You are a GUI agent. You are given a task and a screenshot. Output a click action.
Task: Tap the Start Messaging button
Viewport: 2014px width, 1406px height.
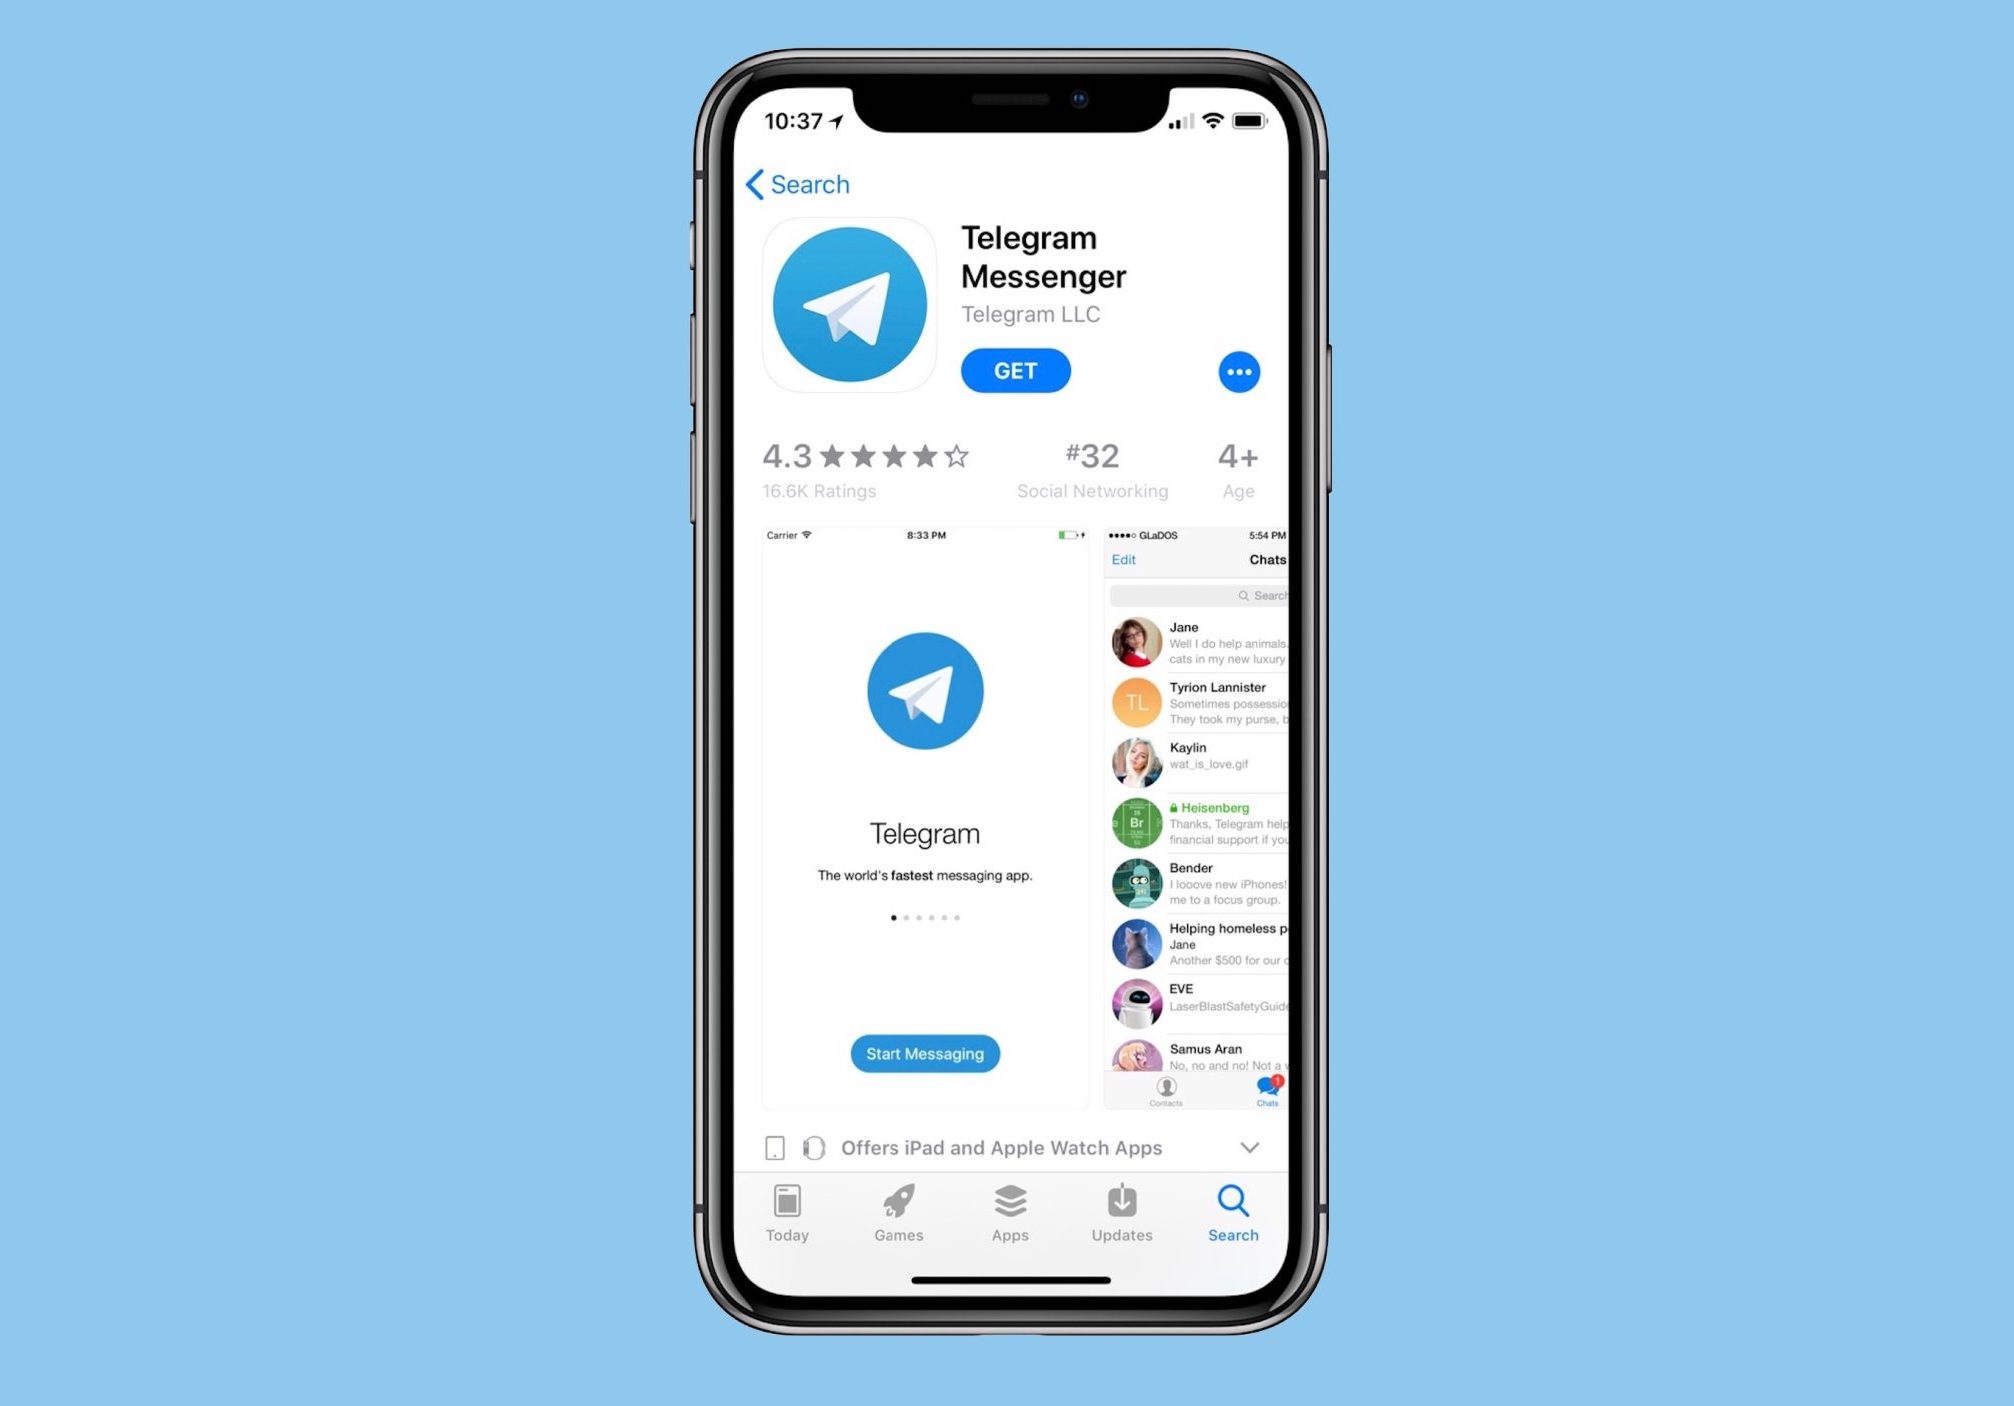pyautogui.click(x=924, y=1053)
